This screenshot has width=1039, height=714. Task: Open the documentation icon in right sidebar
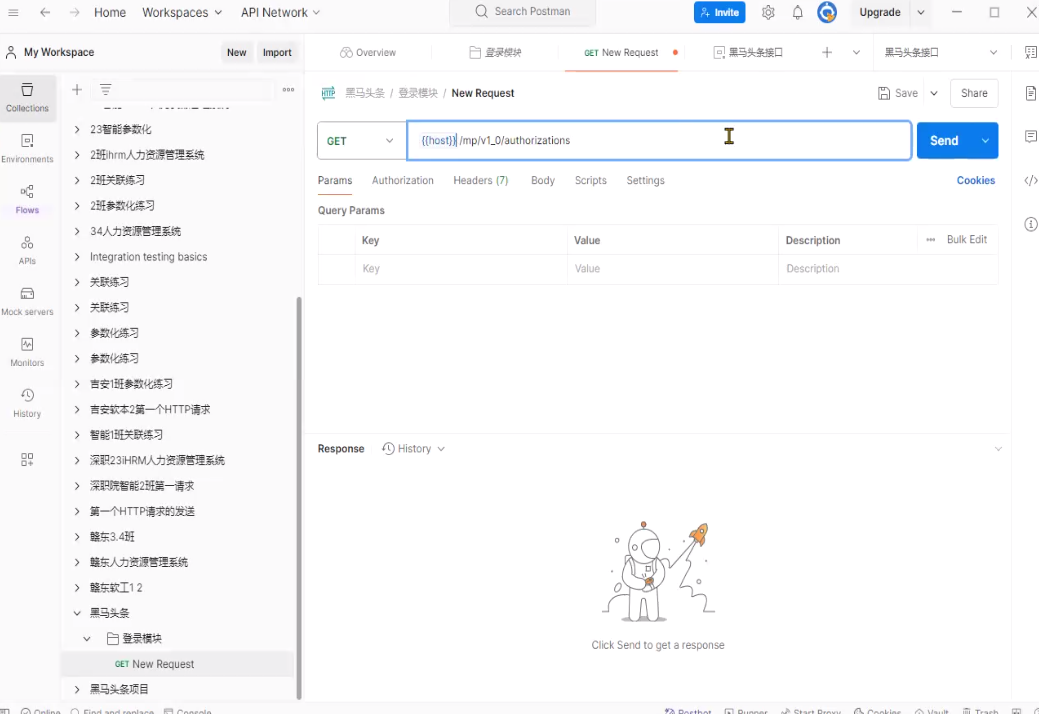tap(1030, 93)
